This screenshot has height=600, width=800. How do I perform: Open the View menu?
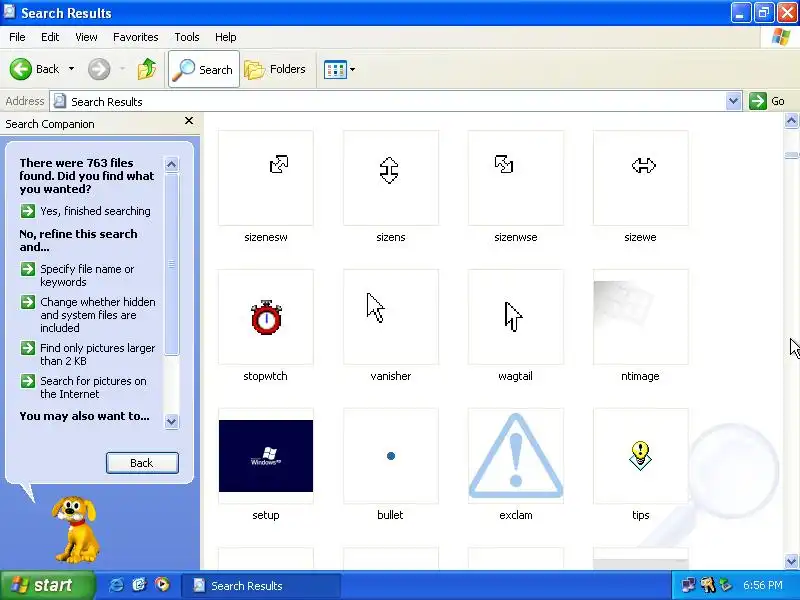[x=86, y=37]
